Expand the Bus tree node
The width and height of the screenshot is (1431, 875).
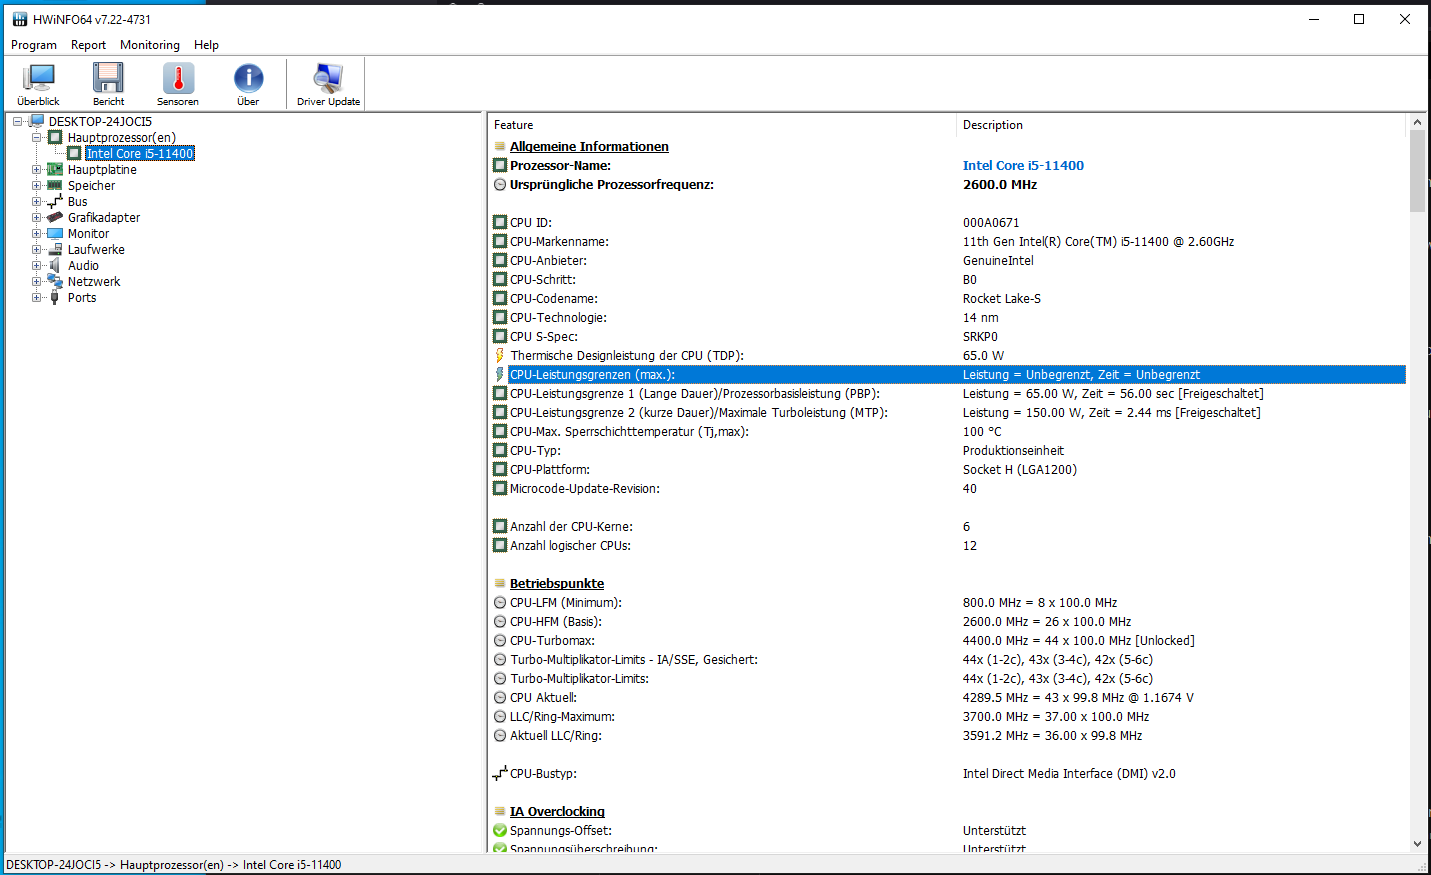36,201
